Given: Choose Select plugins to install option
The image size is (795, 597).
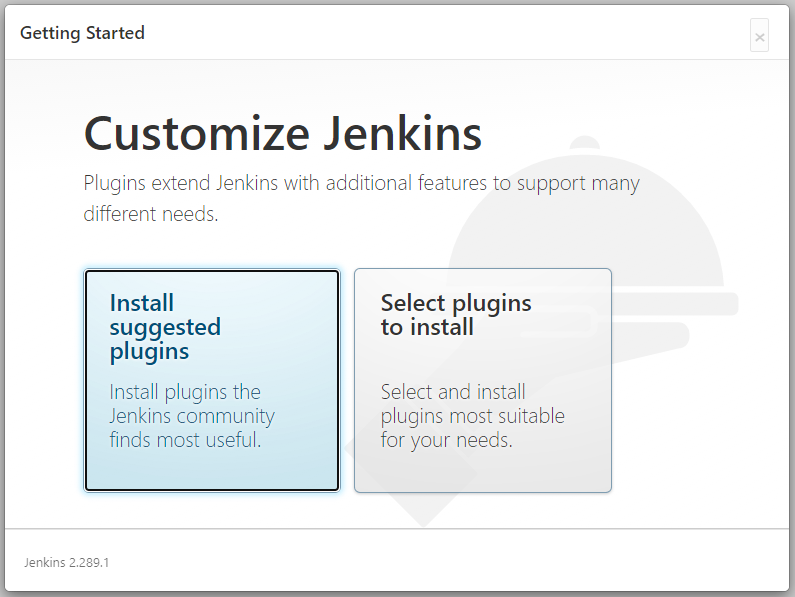Looking at the screenshot, I should click(x=483, y=380).
